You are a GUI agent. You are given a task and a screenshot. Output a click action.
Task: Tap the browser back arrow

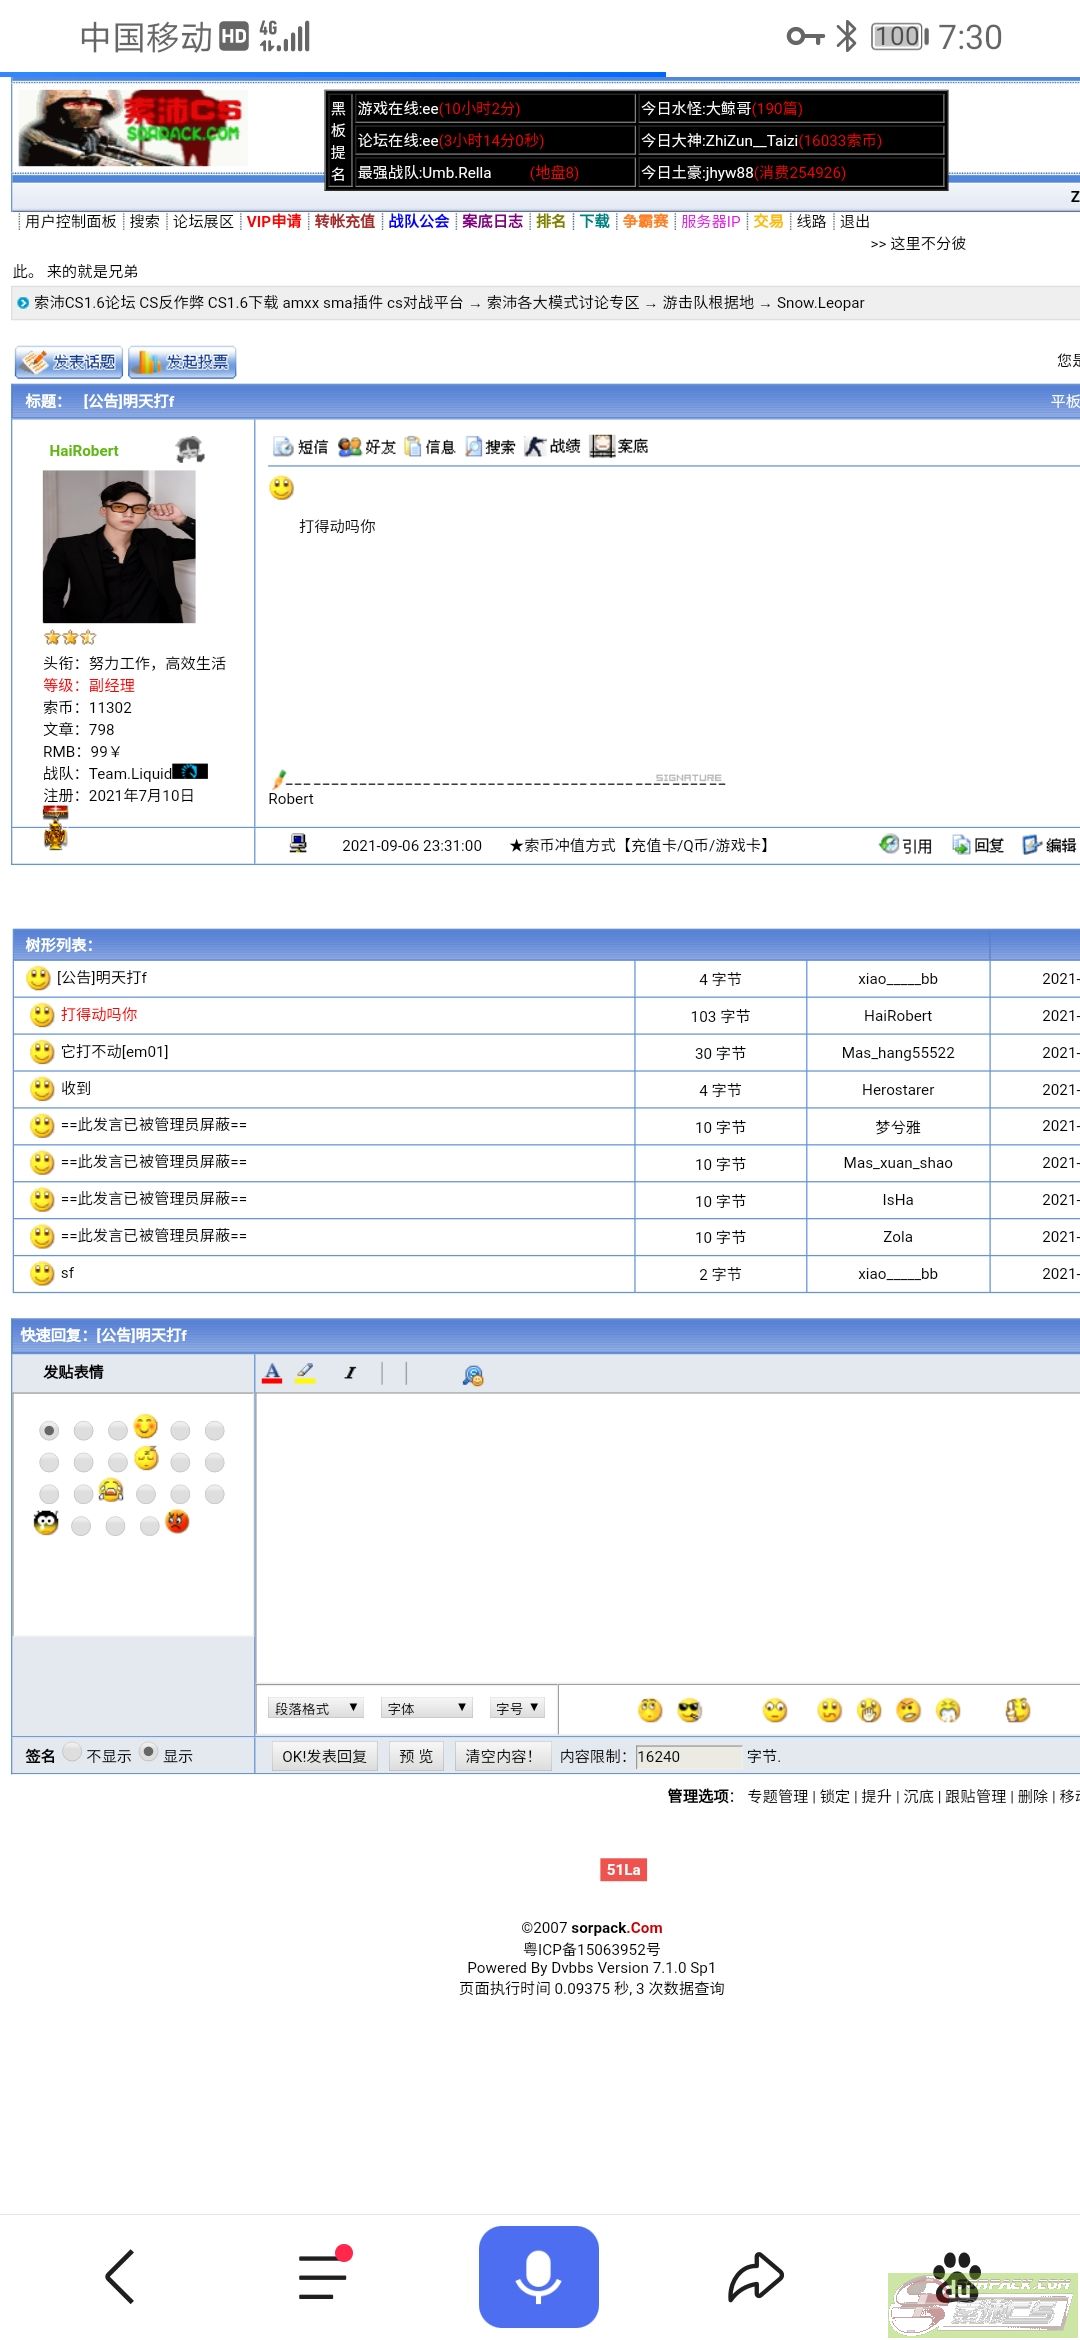pos(120,2276)
